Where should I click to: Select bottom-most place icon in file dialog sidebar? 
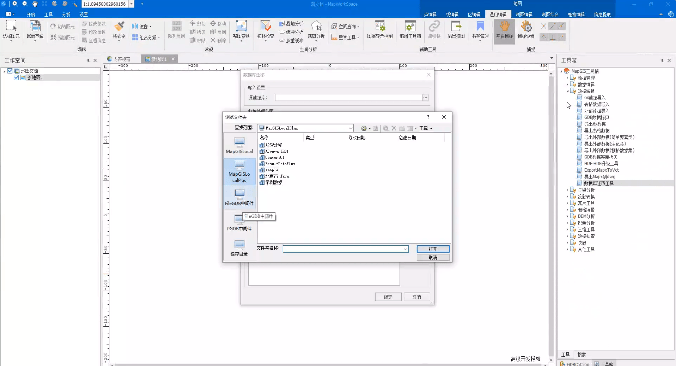point(239,247)
